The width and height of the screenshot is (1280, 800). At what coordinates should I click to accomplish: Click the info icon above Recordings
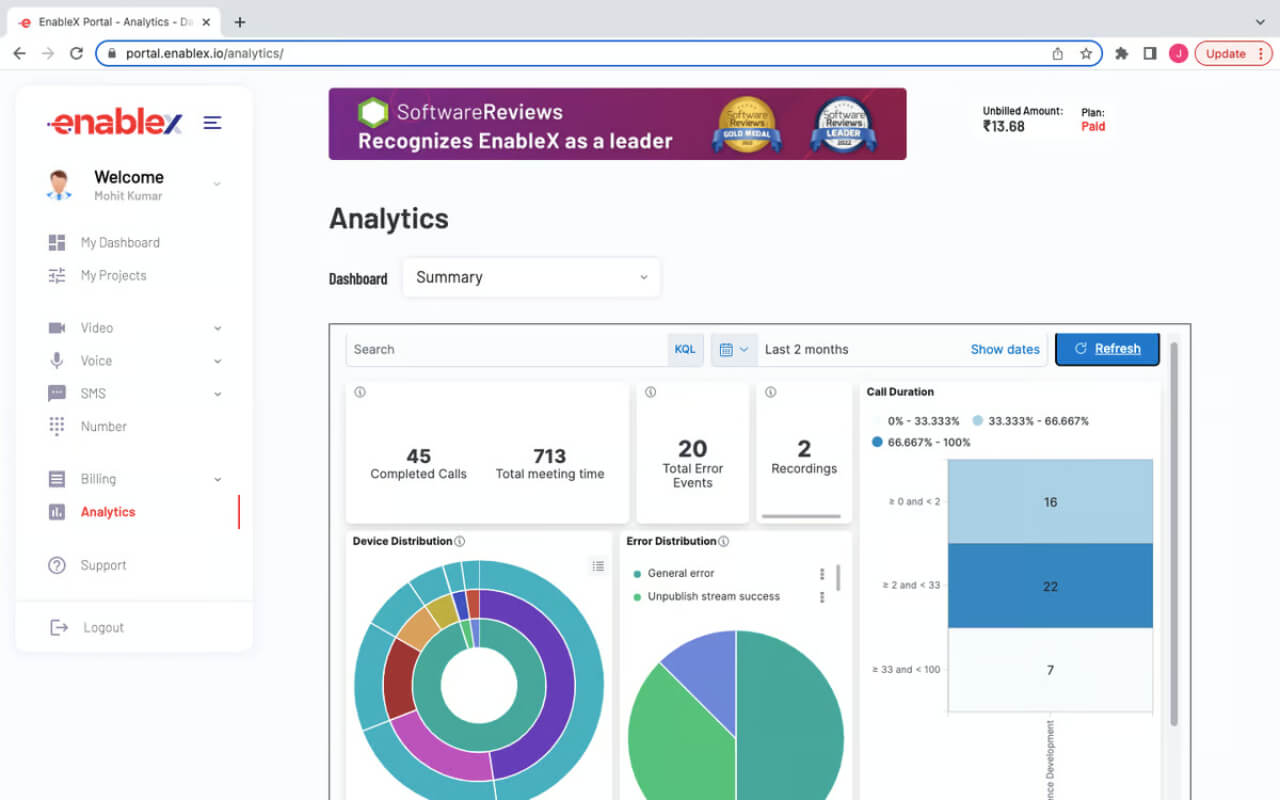pyautogui.click(x=770, y=392)
